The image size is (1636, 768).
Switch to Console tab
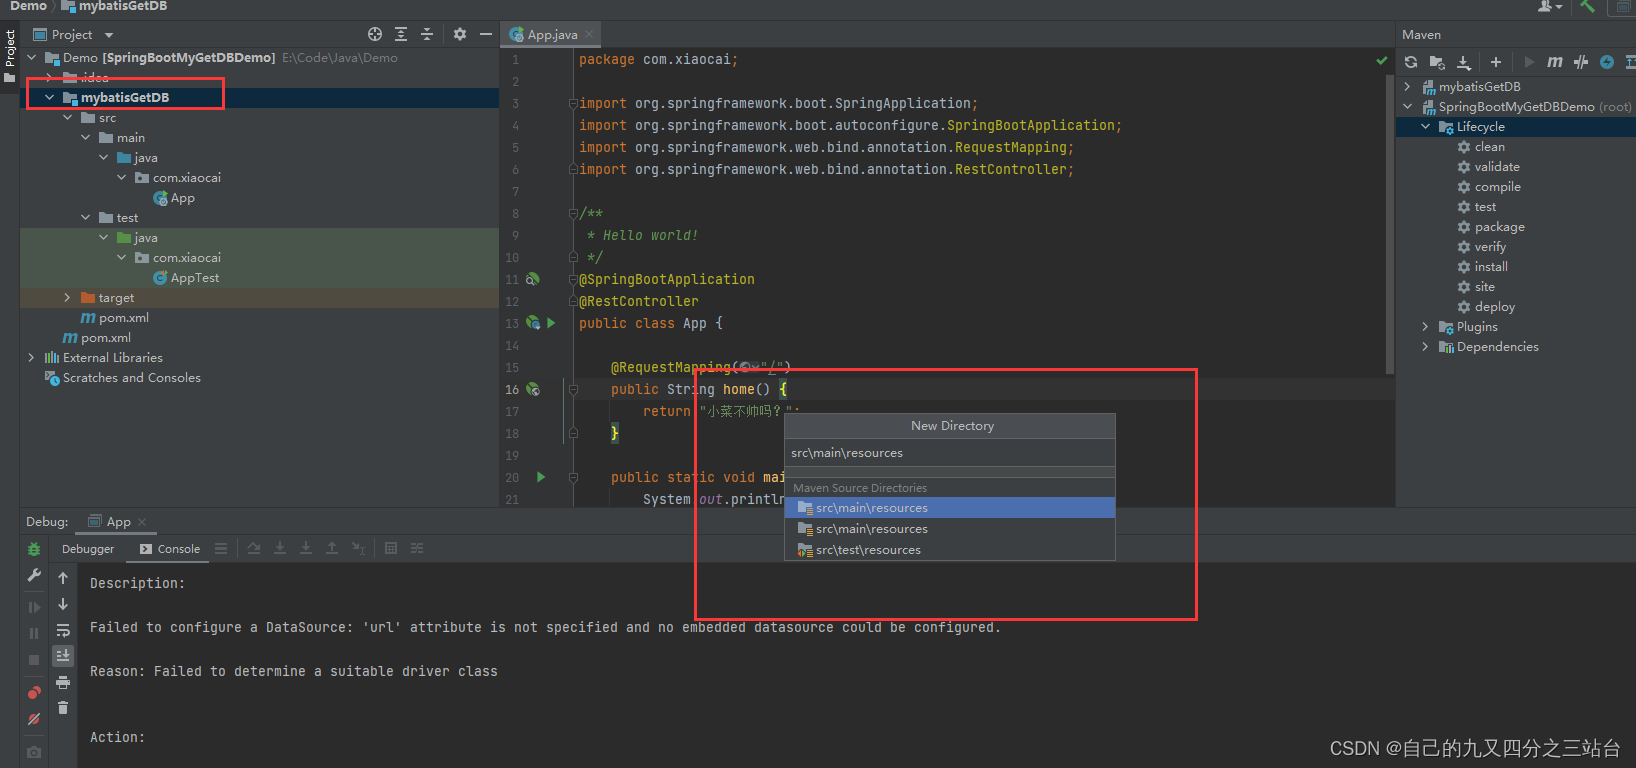(x=170, y=549)
